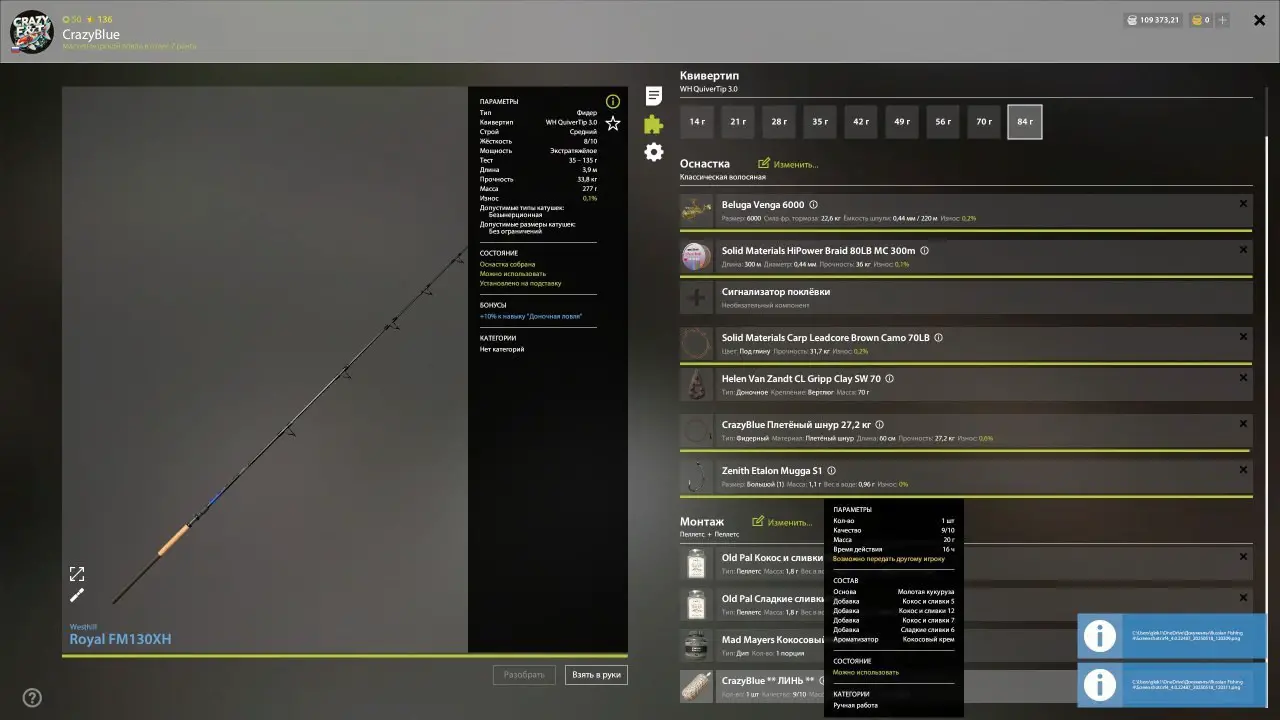Show rod info via yellow info icon

(x=613, y=101)
